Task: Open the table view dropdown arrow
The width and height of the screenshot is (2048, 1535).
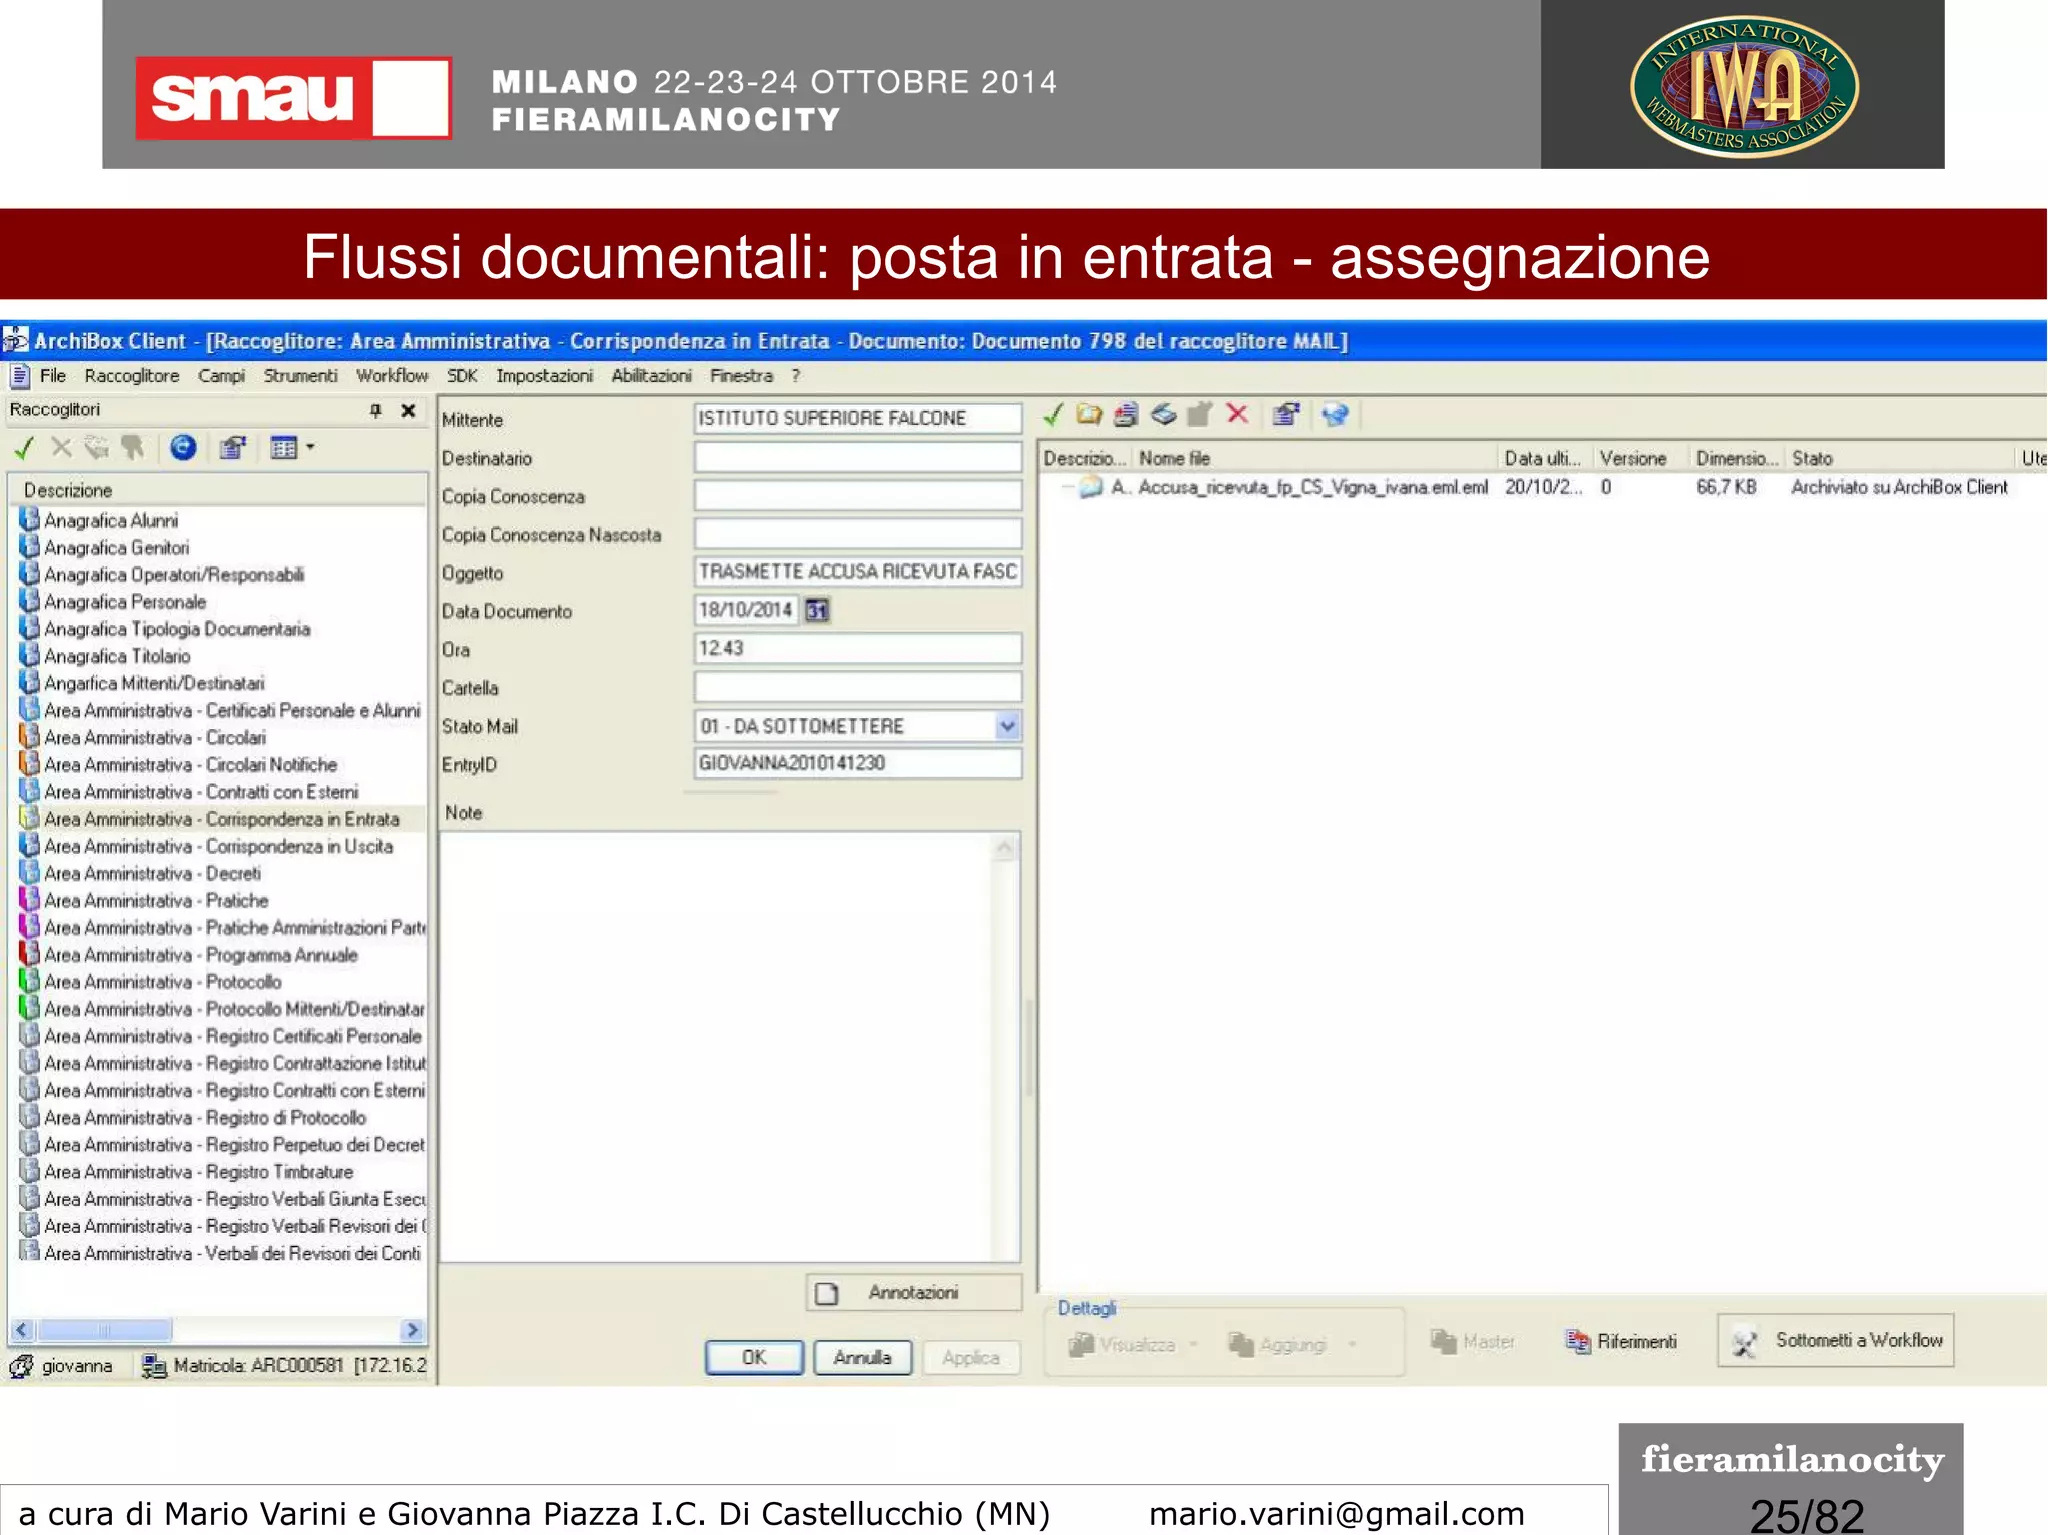Action: point(310,448)
